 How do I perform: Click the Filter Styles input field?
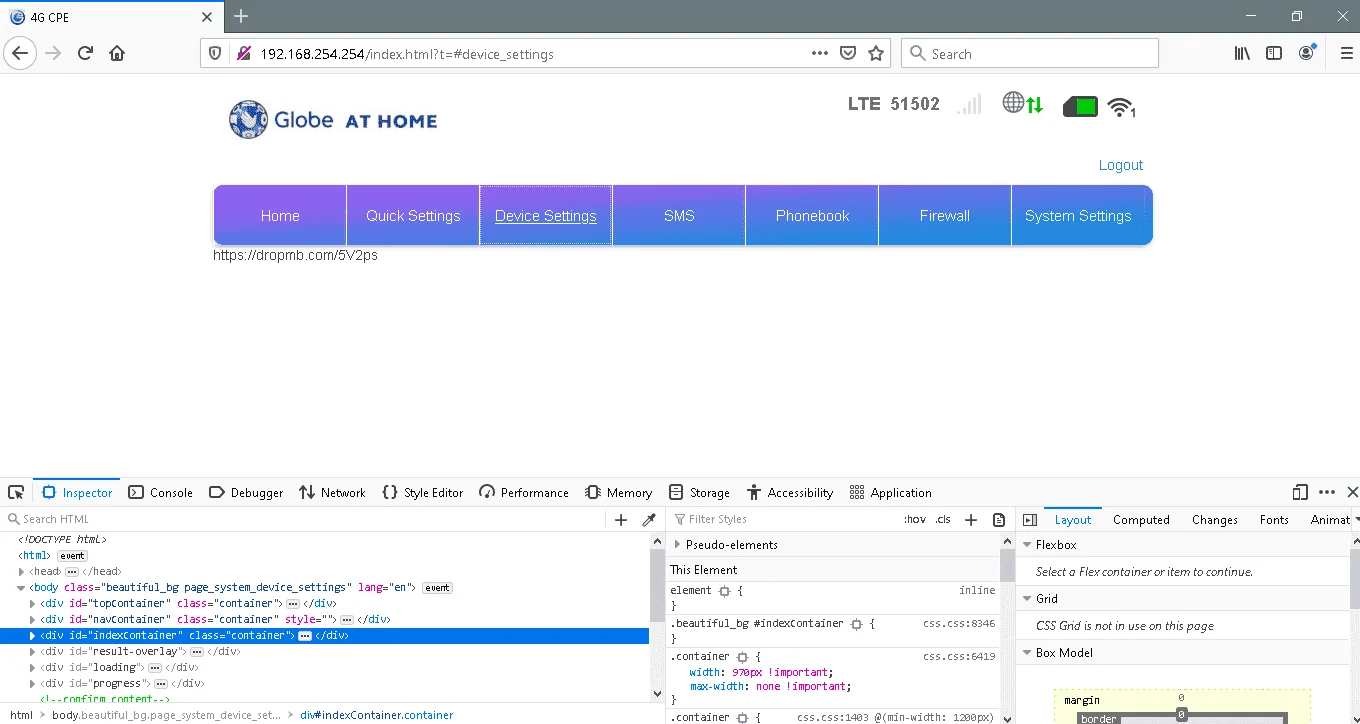pyautogui.click(x=785, y=519)
